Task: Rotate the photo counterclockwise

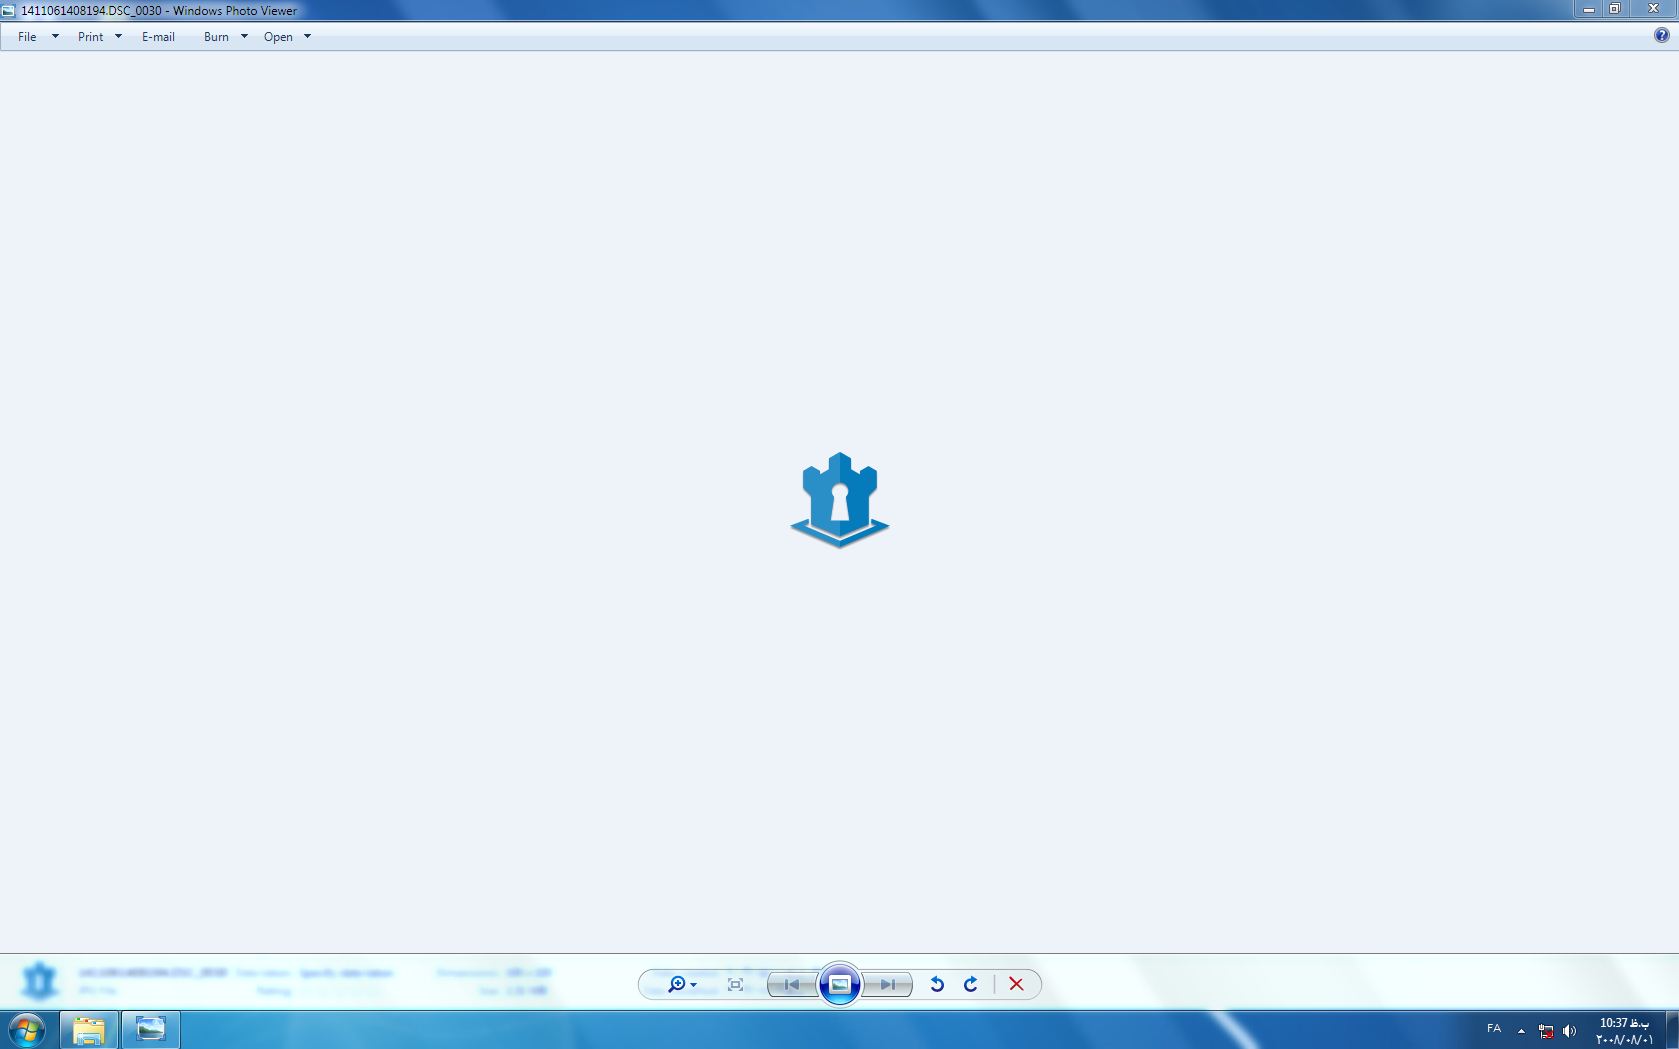Action: pyautogui.click(x=937, y=984)
